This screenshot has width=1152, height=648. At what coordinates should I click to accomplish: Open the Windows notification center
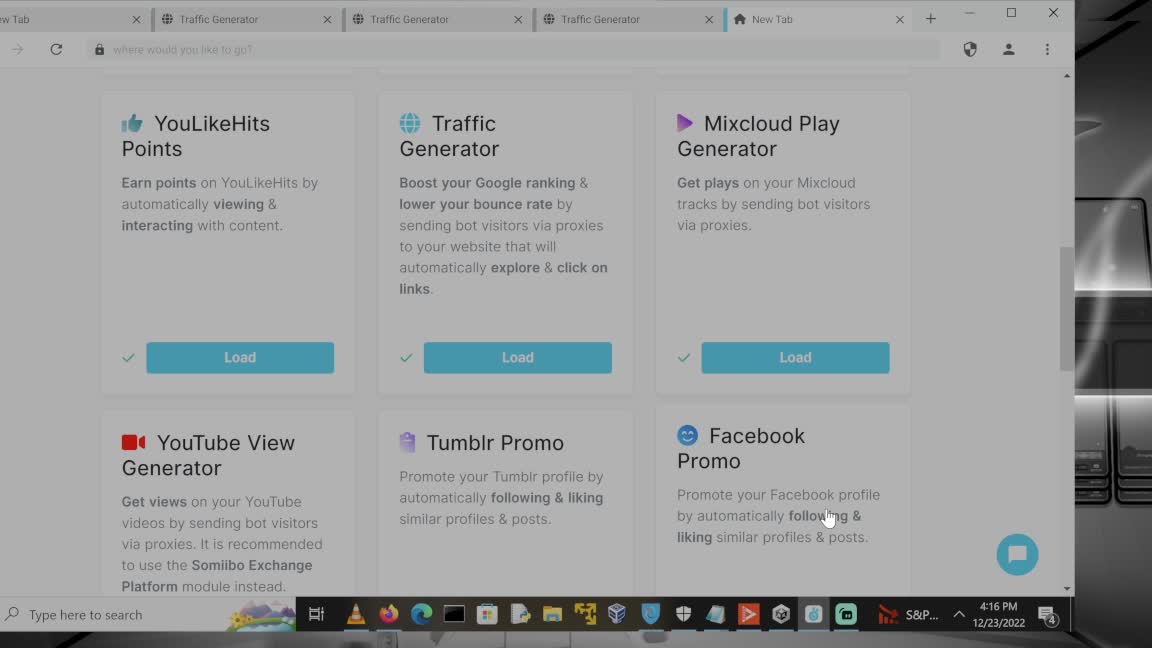pyautogui.click(x=1048, y=615)
